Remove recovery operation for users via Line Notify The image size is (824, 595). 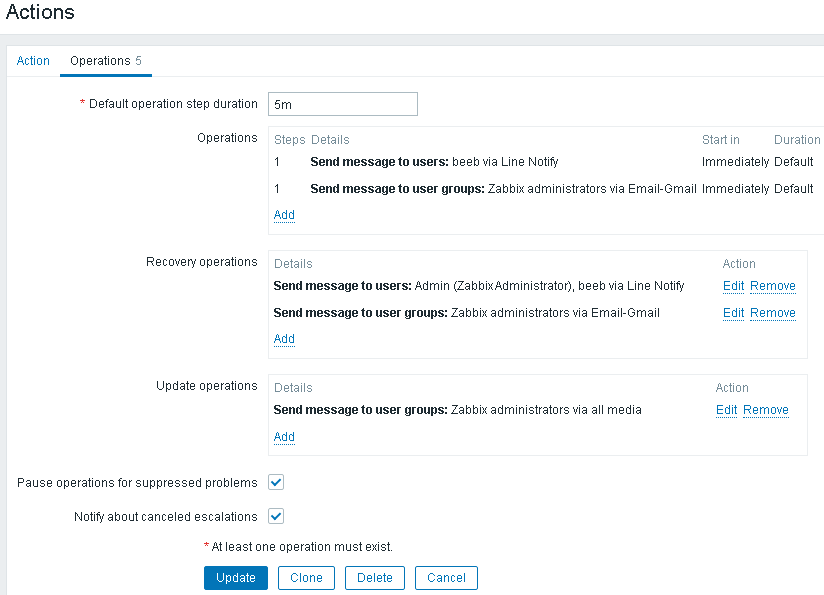coord(773,286)
